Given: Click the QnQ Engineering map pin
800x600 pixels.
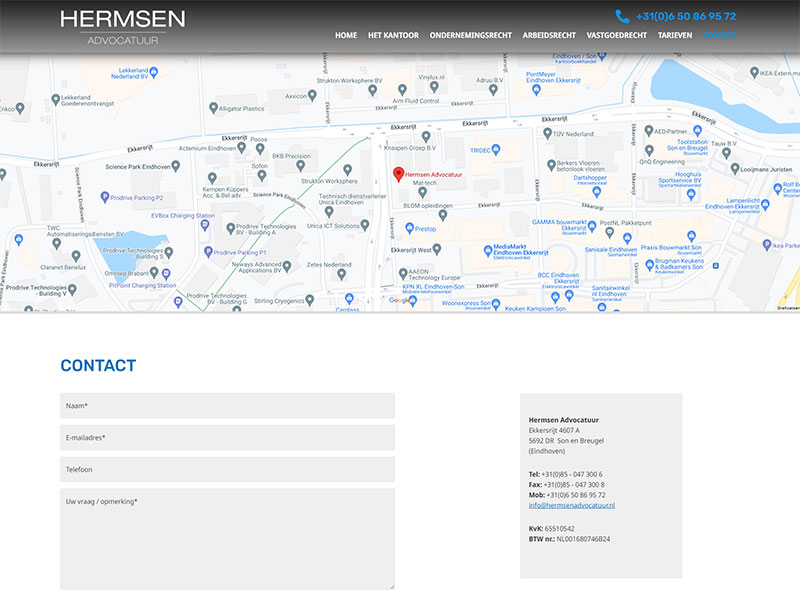Looking at the screenshot, I should [x=649, y=151].
